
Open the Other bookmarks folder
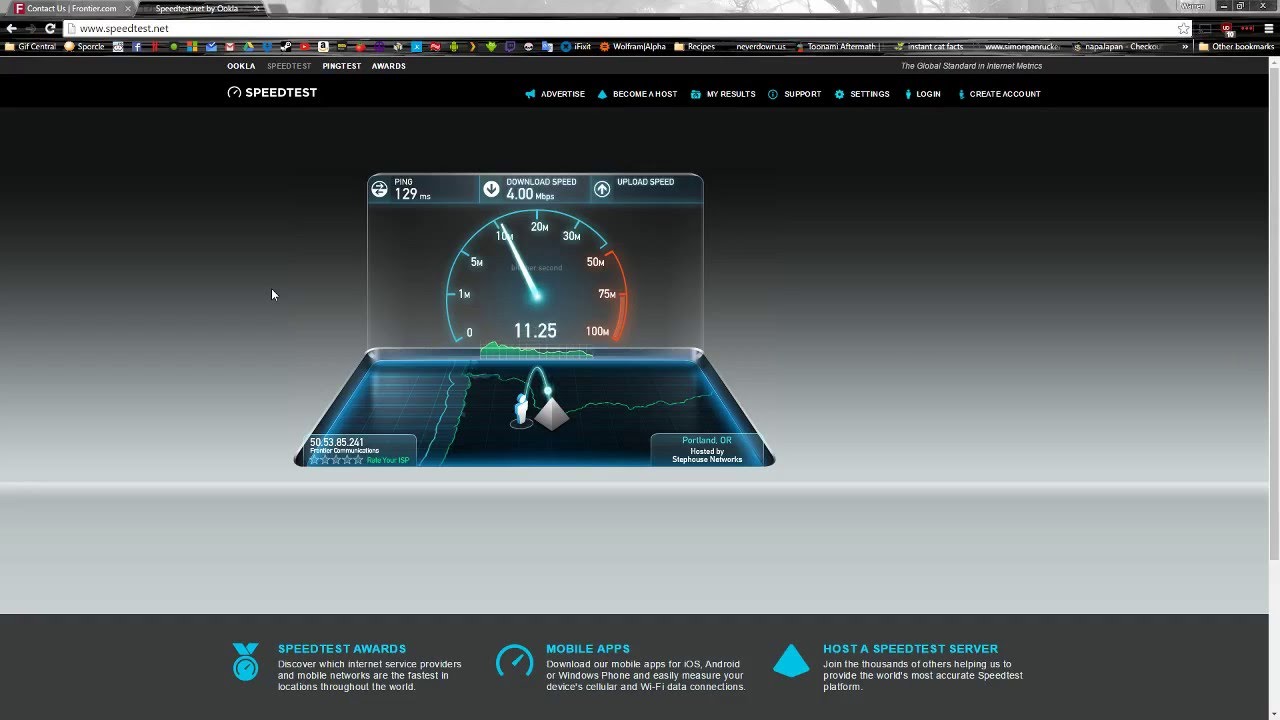[x=1237, y=46]
